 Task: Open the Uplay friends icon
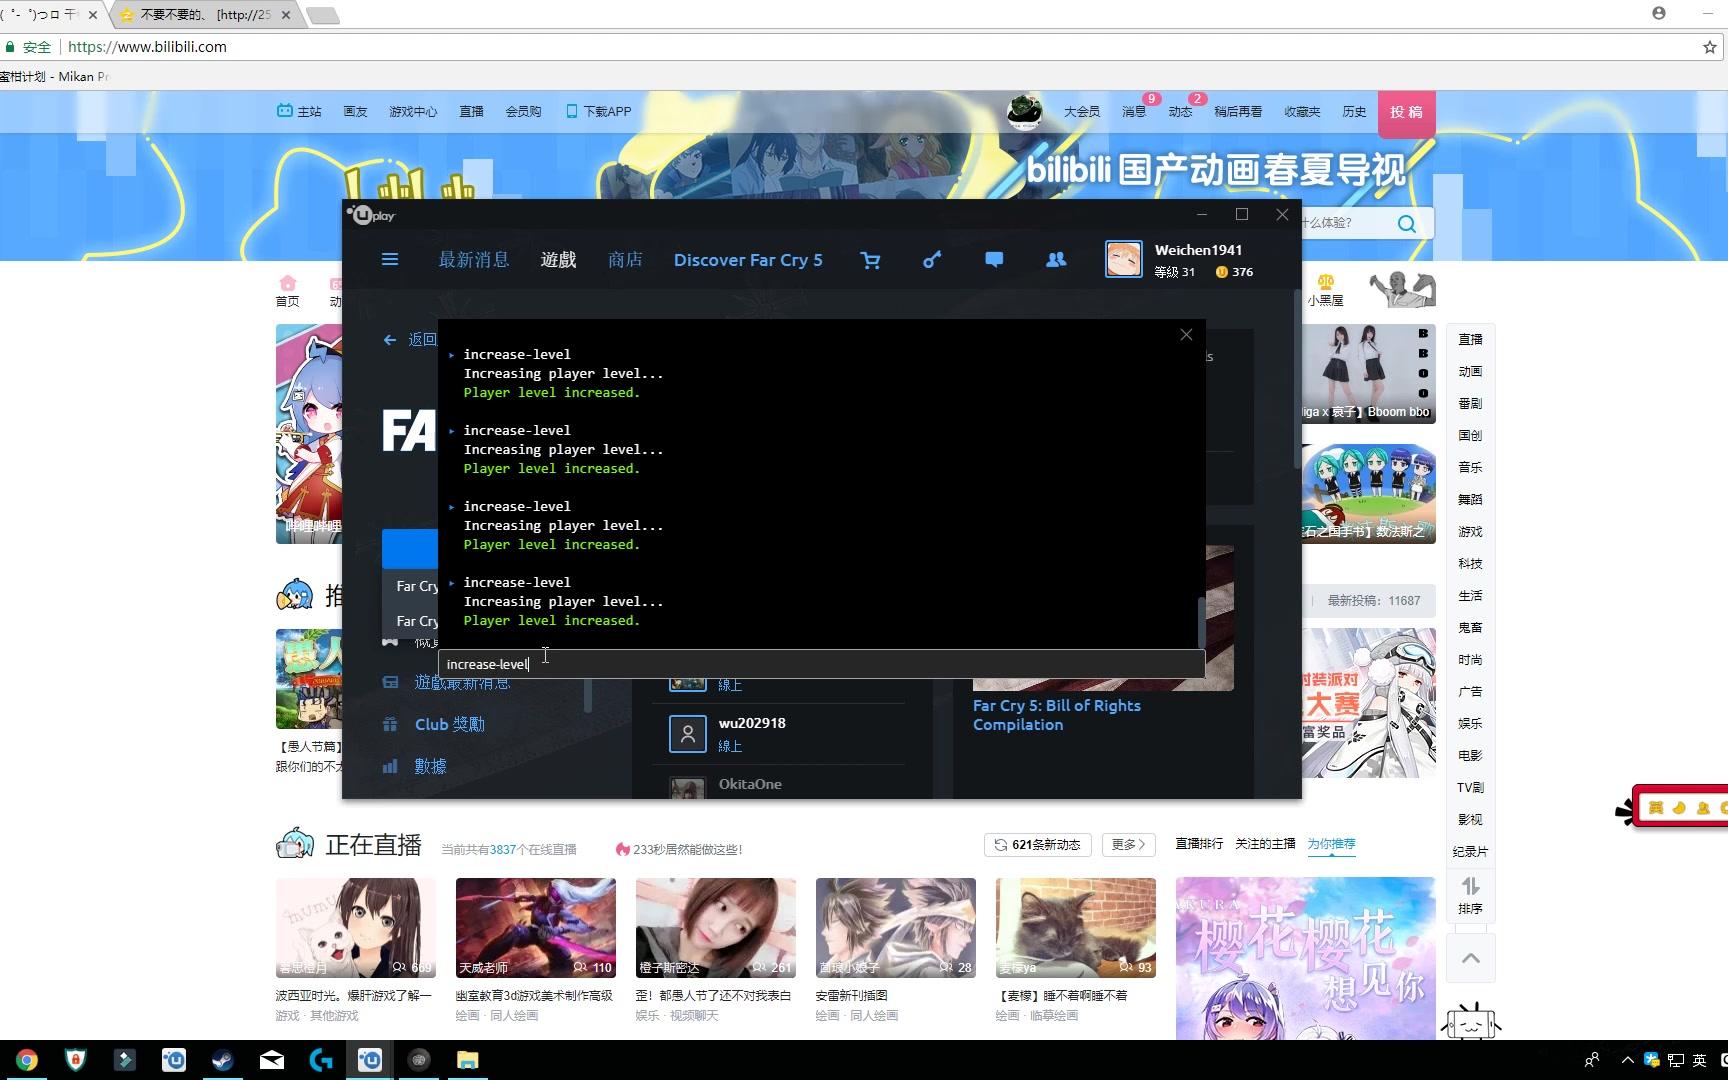click(1056, 260)
